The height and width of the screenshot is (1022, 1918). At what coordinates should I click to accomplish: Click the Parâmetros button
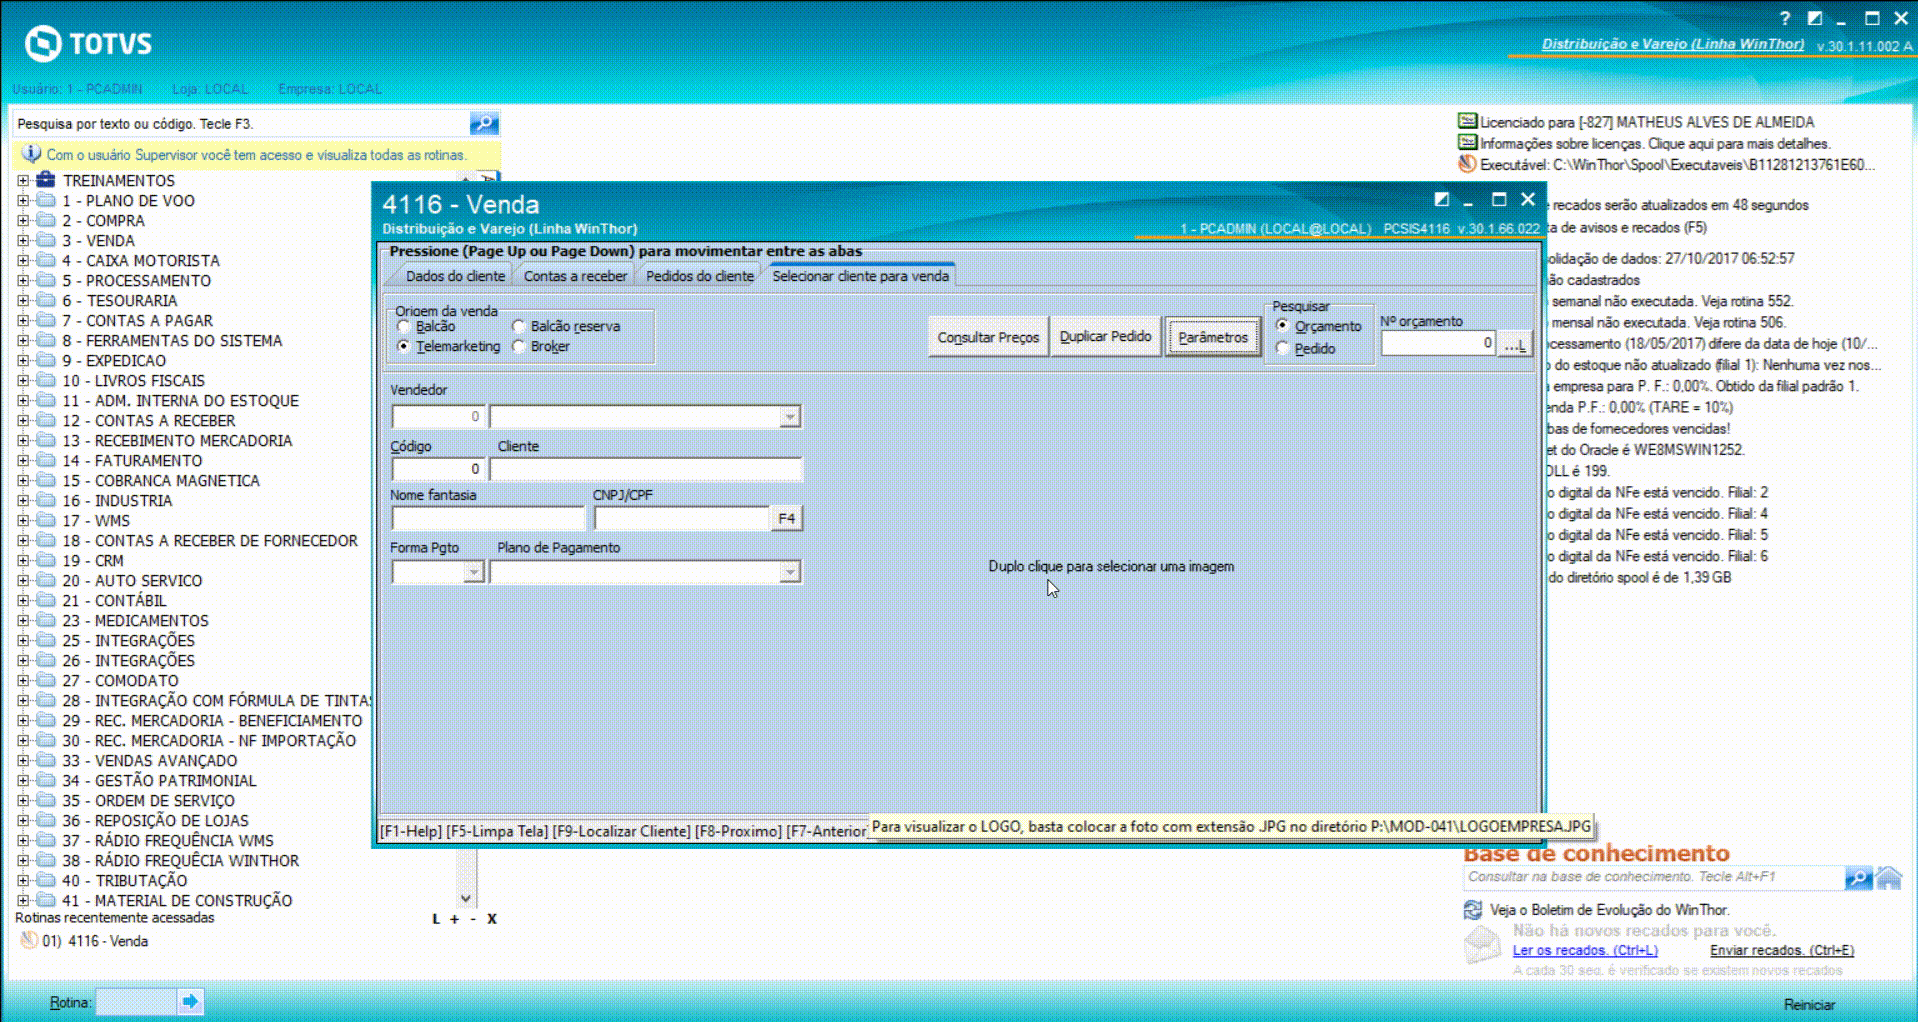[1213, 337]
